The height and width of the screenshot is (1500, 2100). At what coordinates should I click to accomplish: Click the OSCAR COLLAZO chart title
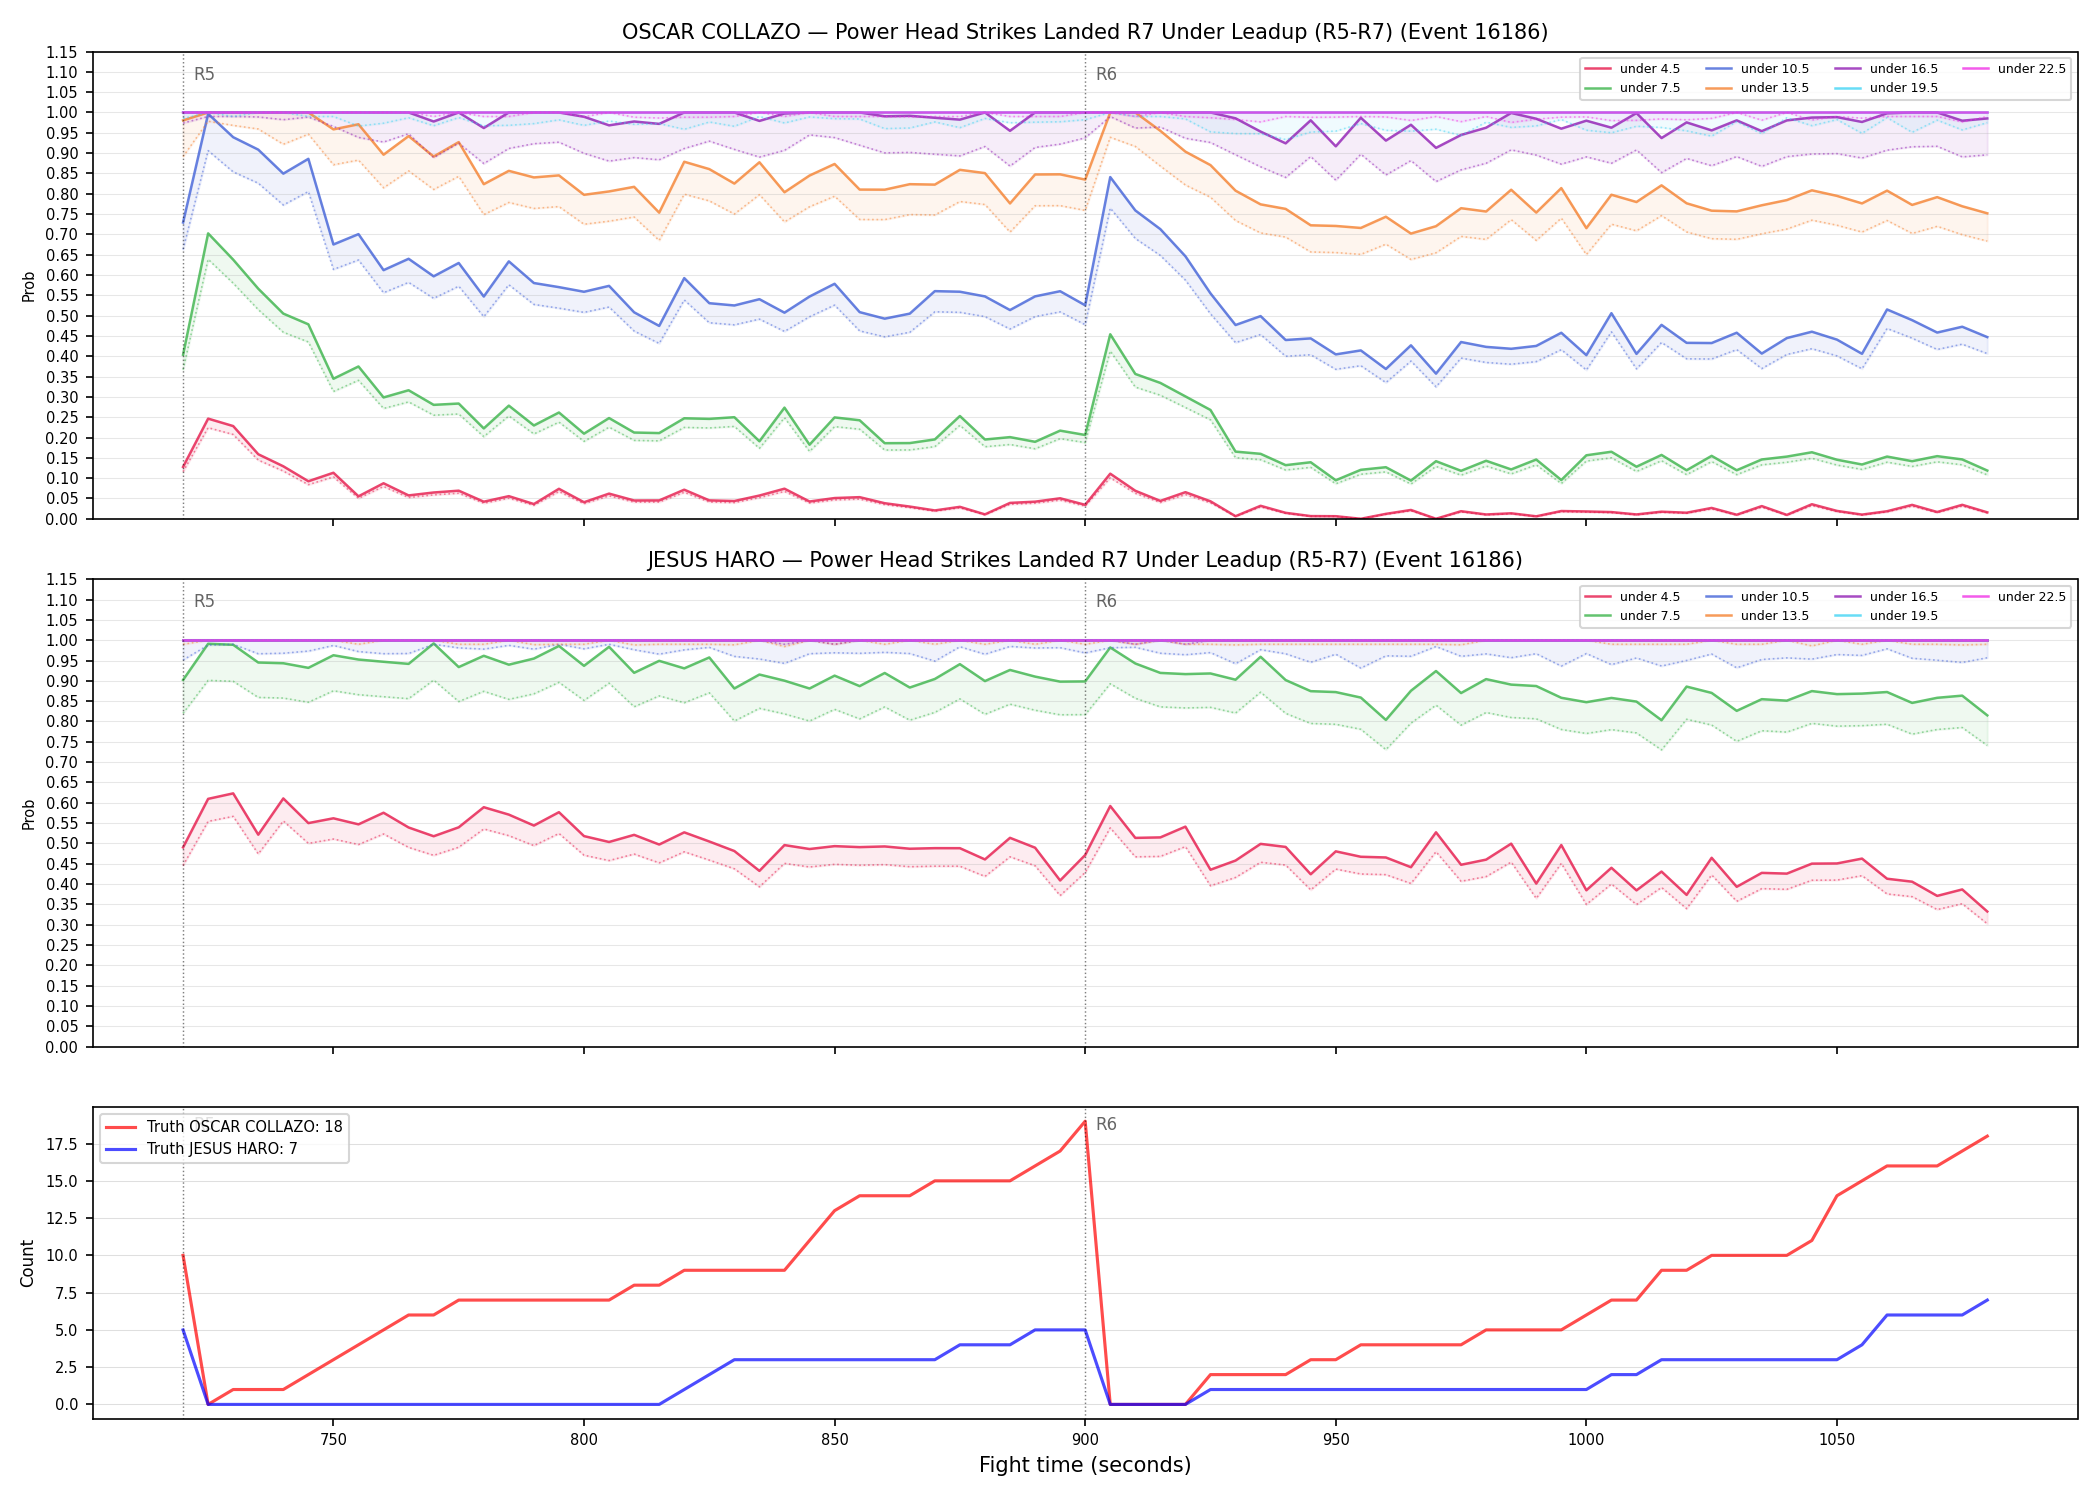click(1085, 32)
